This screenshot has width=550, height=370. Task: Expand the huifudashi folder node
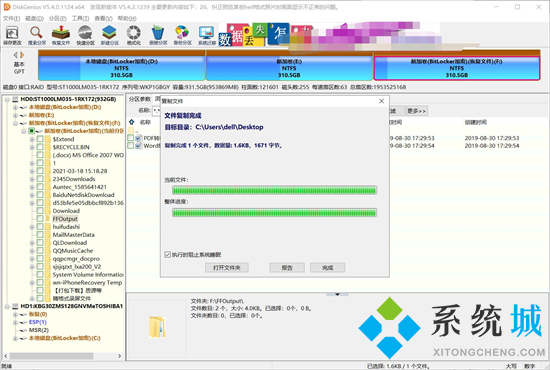tap(32, 227)
